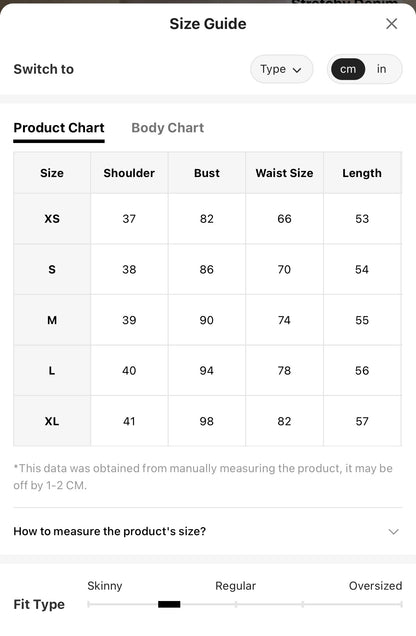Viewport: 416px width, 636px height.
Task: Switch units to cm
Action: click(x=348, y=69)
